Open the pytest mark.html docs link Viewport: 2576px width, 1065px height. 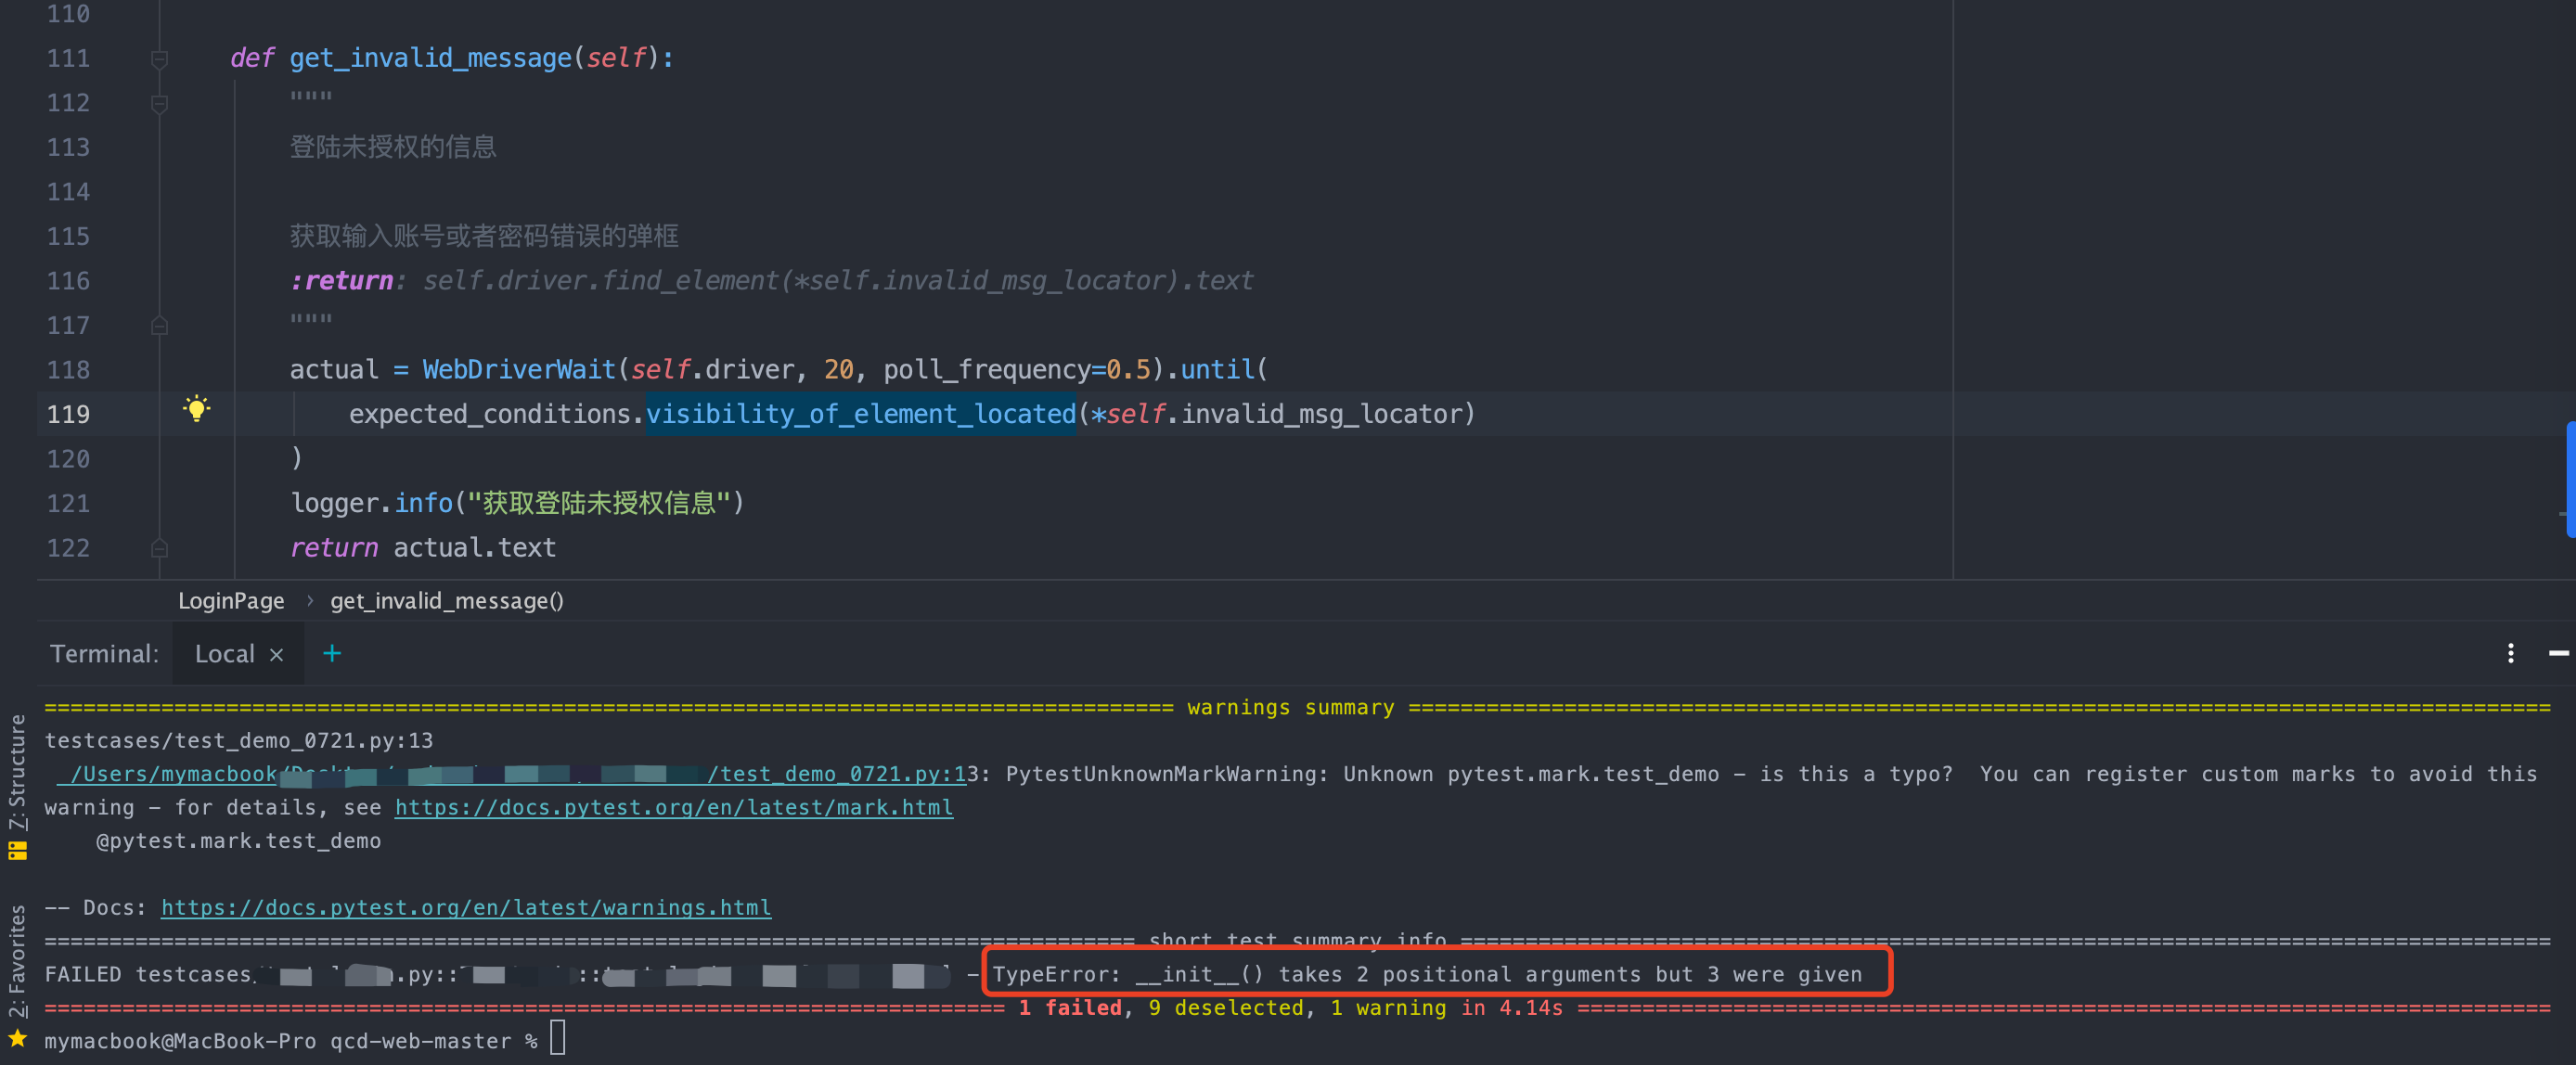point(673,808)
